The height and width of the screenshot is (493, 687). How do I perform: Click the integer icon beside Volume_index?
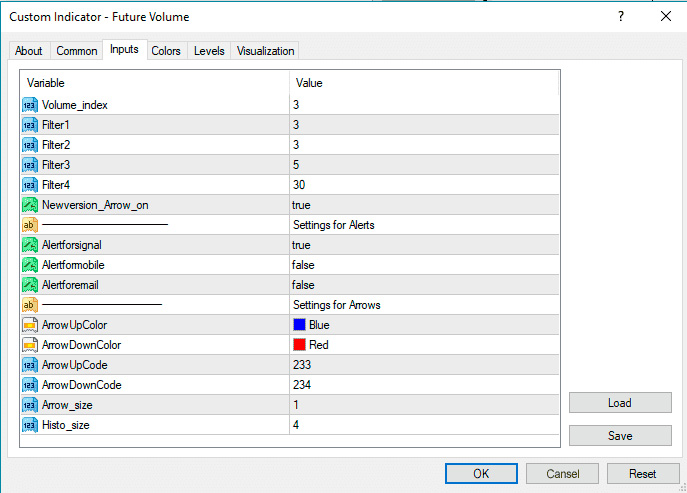click(29, 105)
